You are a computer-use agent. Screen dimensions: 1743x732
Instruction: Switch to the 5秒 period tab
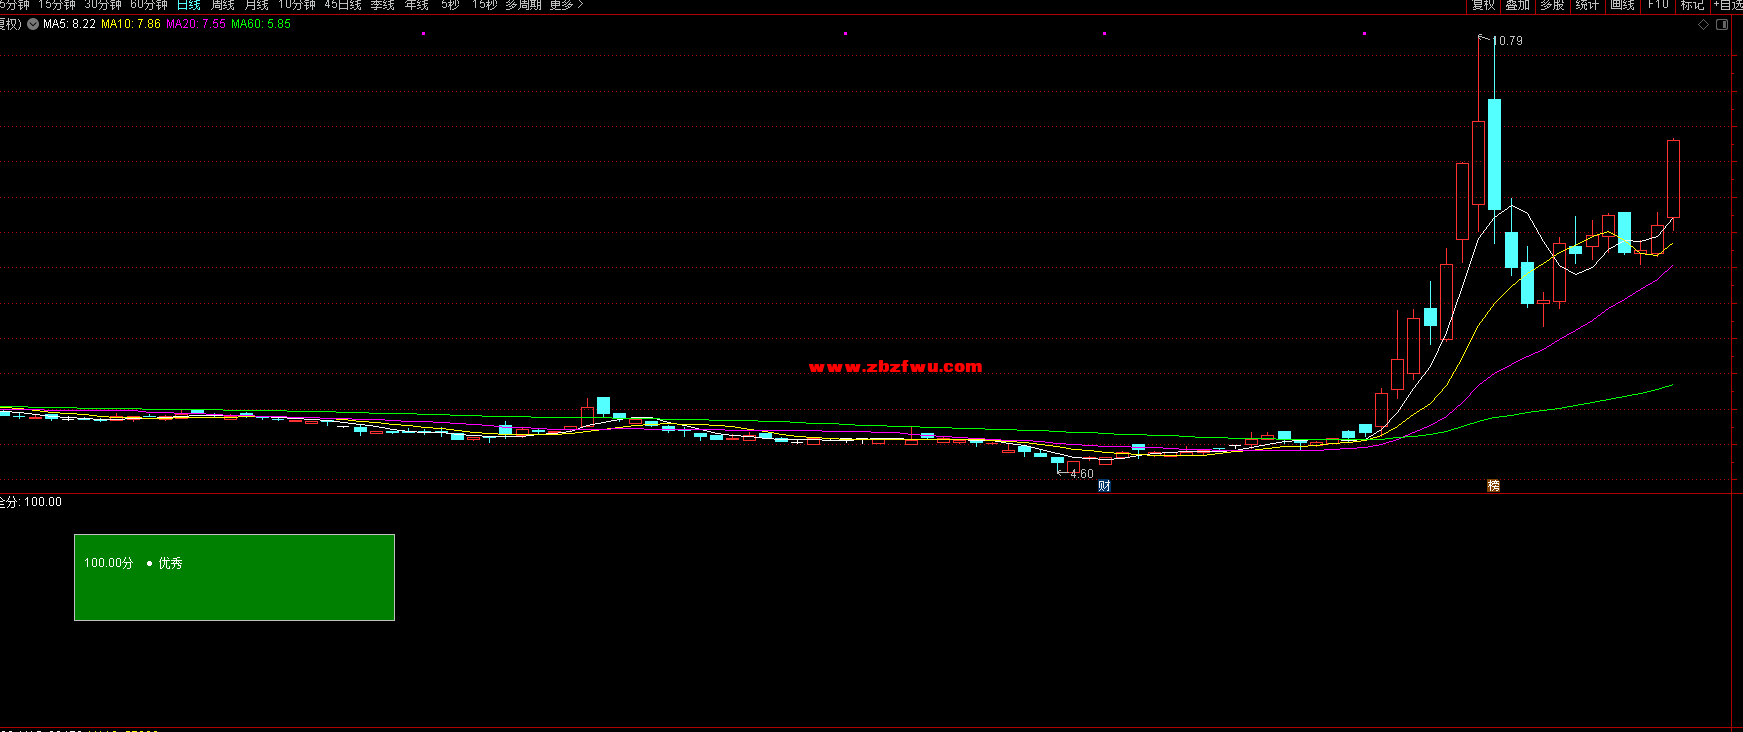pyautogui.click(x=451, y=5)
